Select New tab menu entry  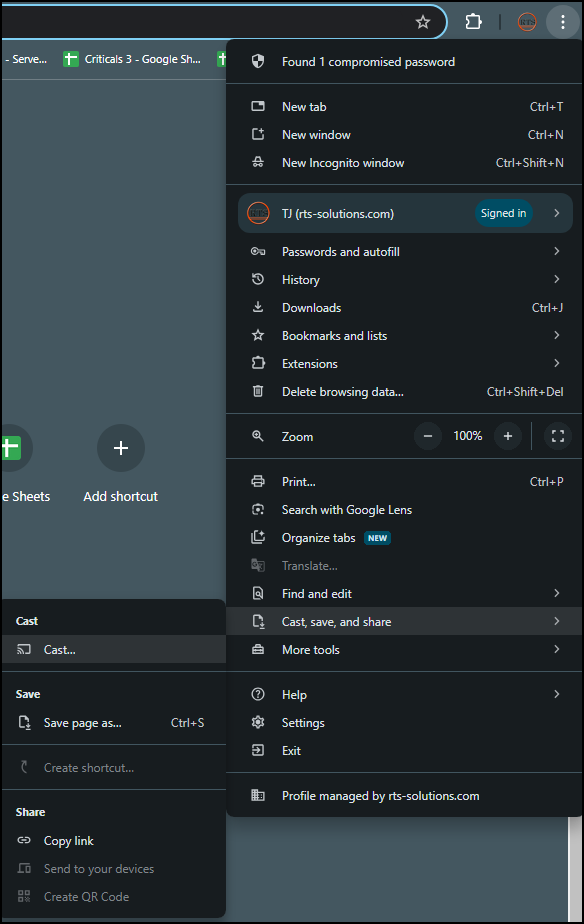(404, 107)
